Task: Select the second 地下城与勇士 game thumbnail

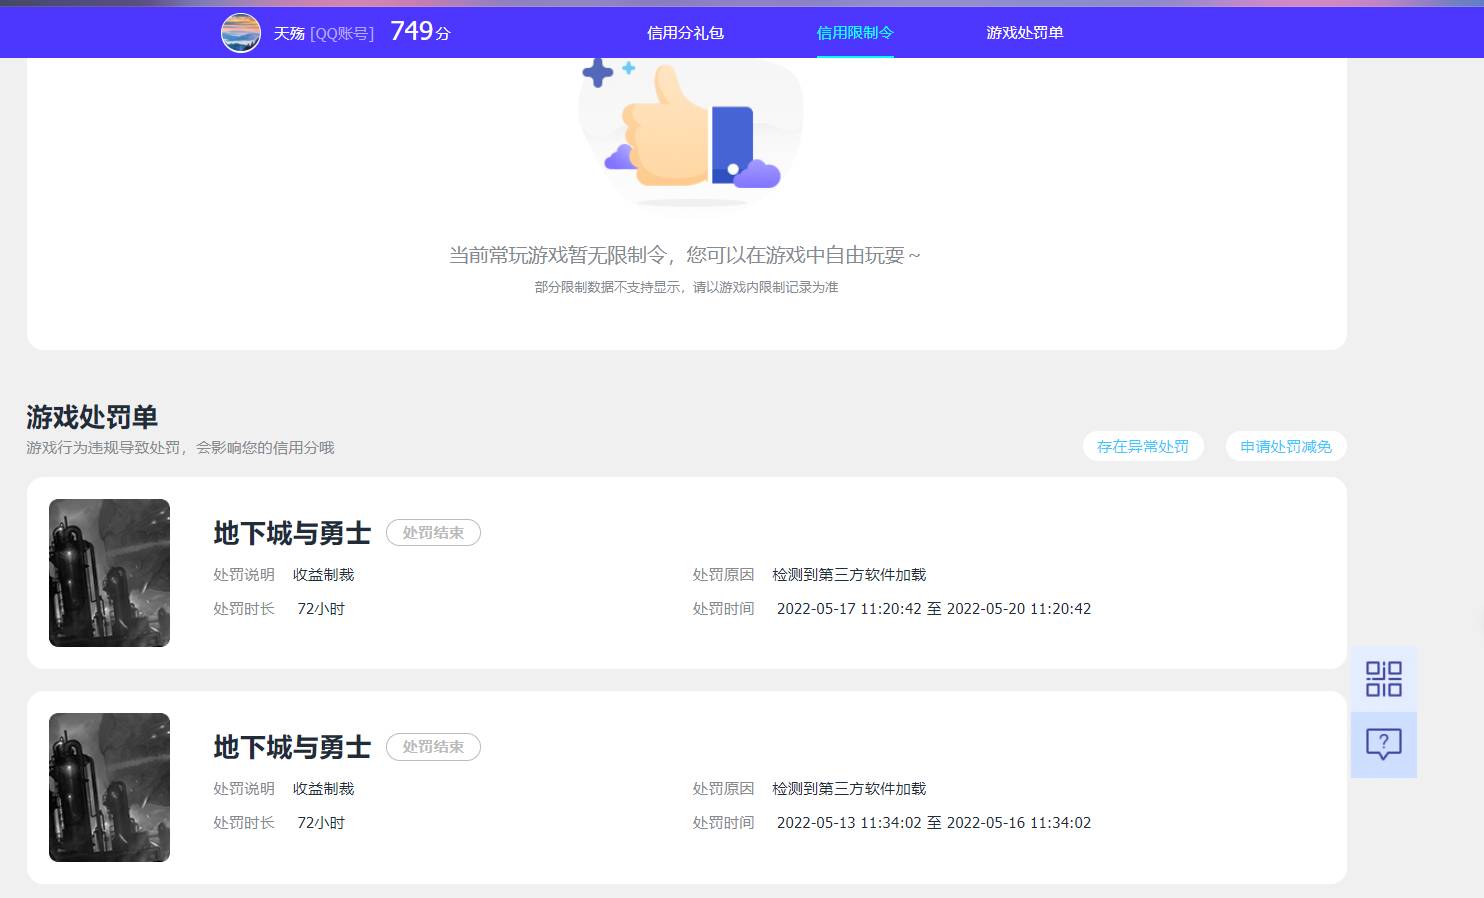Action: [109, 787]
